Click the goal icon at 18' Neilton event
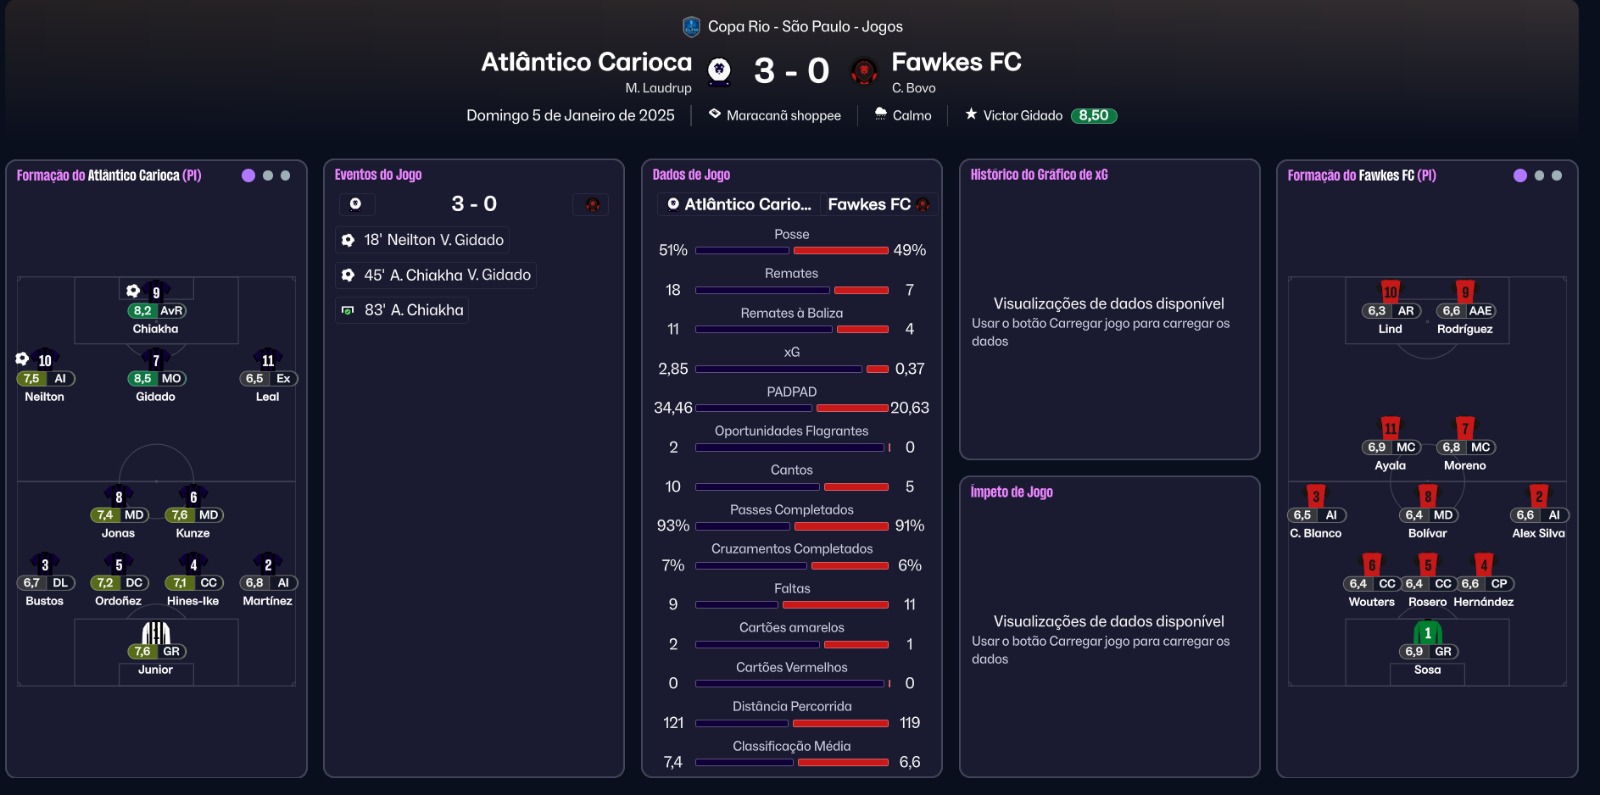This screenshot has width=1600, height=795. pyautogui.click(x=348, y=240)
